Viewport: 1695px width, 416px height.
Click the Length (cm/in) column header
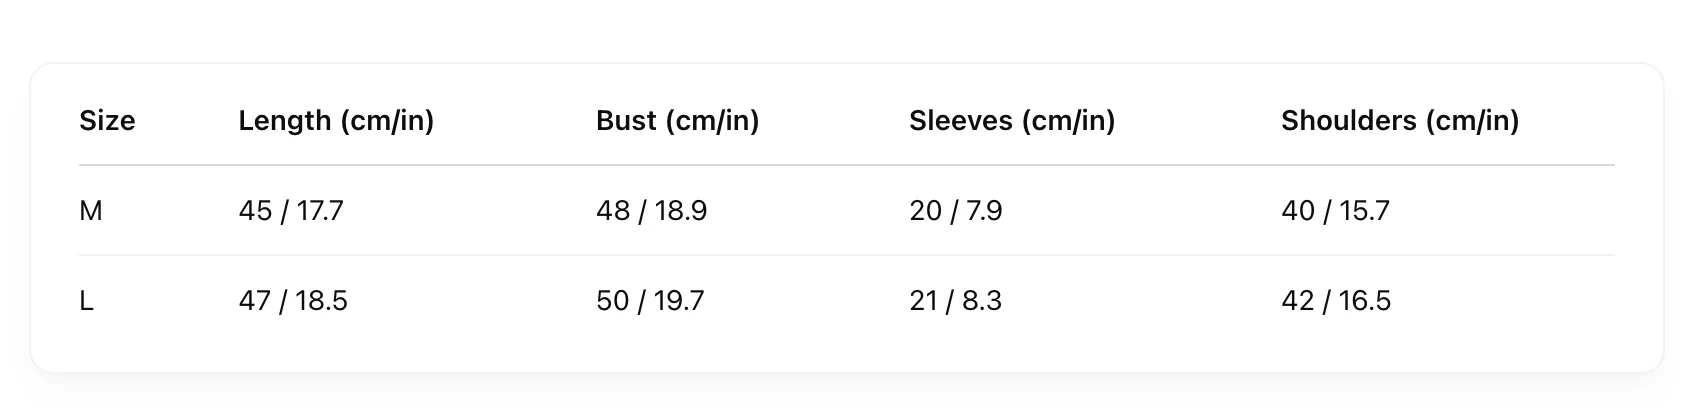(336, 121)
